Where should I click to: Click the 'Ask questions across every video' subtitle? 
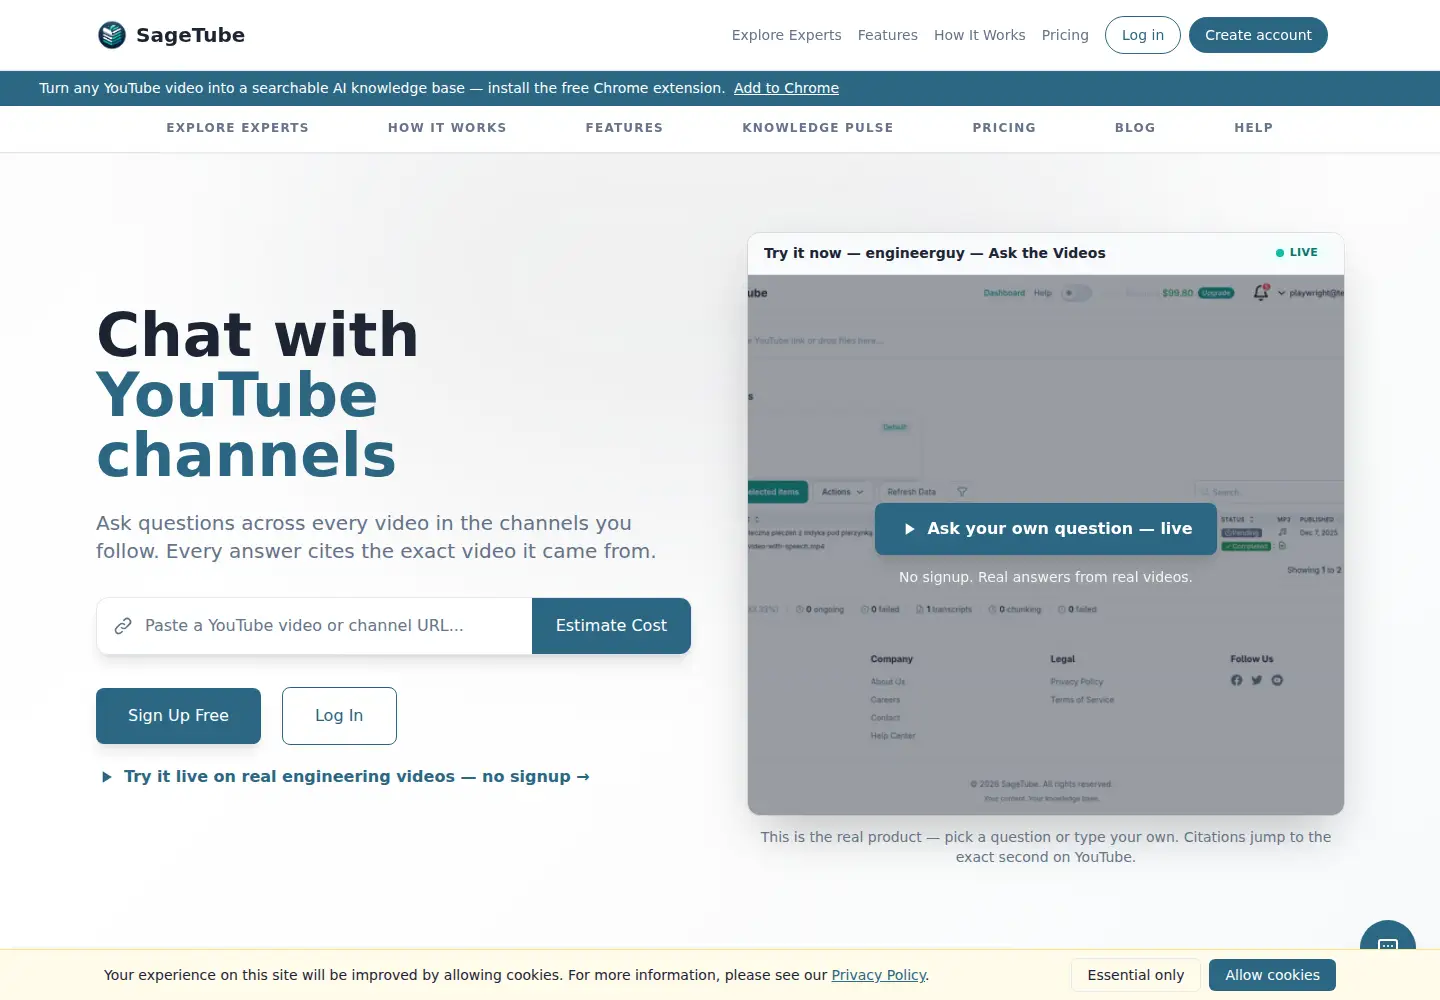(376, 537)
